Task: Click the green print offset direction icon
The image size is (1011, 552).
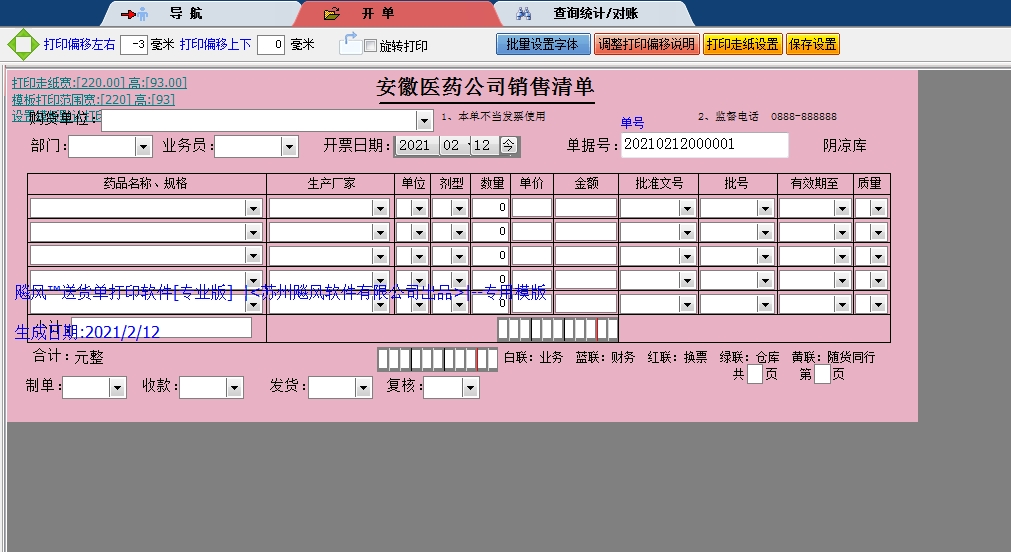Action: [21, 45]
